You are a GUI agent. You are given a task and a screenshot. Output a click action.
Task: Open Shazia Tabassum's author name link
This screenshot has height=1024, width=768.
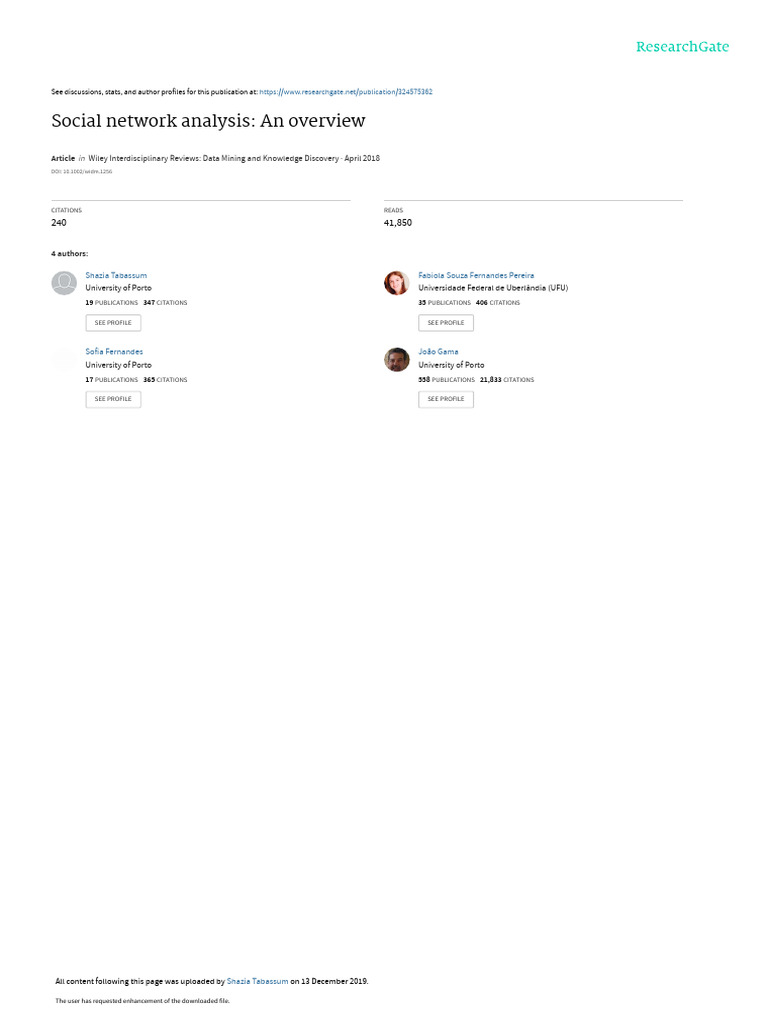tap(116, 276)
